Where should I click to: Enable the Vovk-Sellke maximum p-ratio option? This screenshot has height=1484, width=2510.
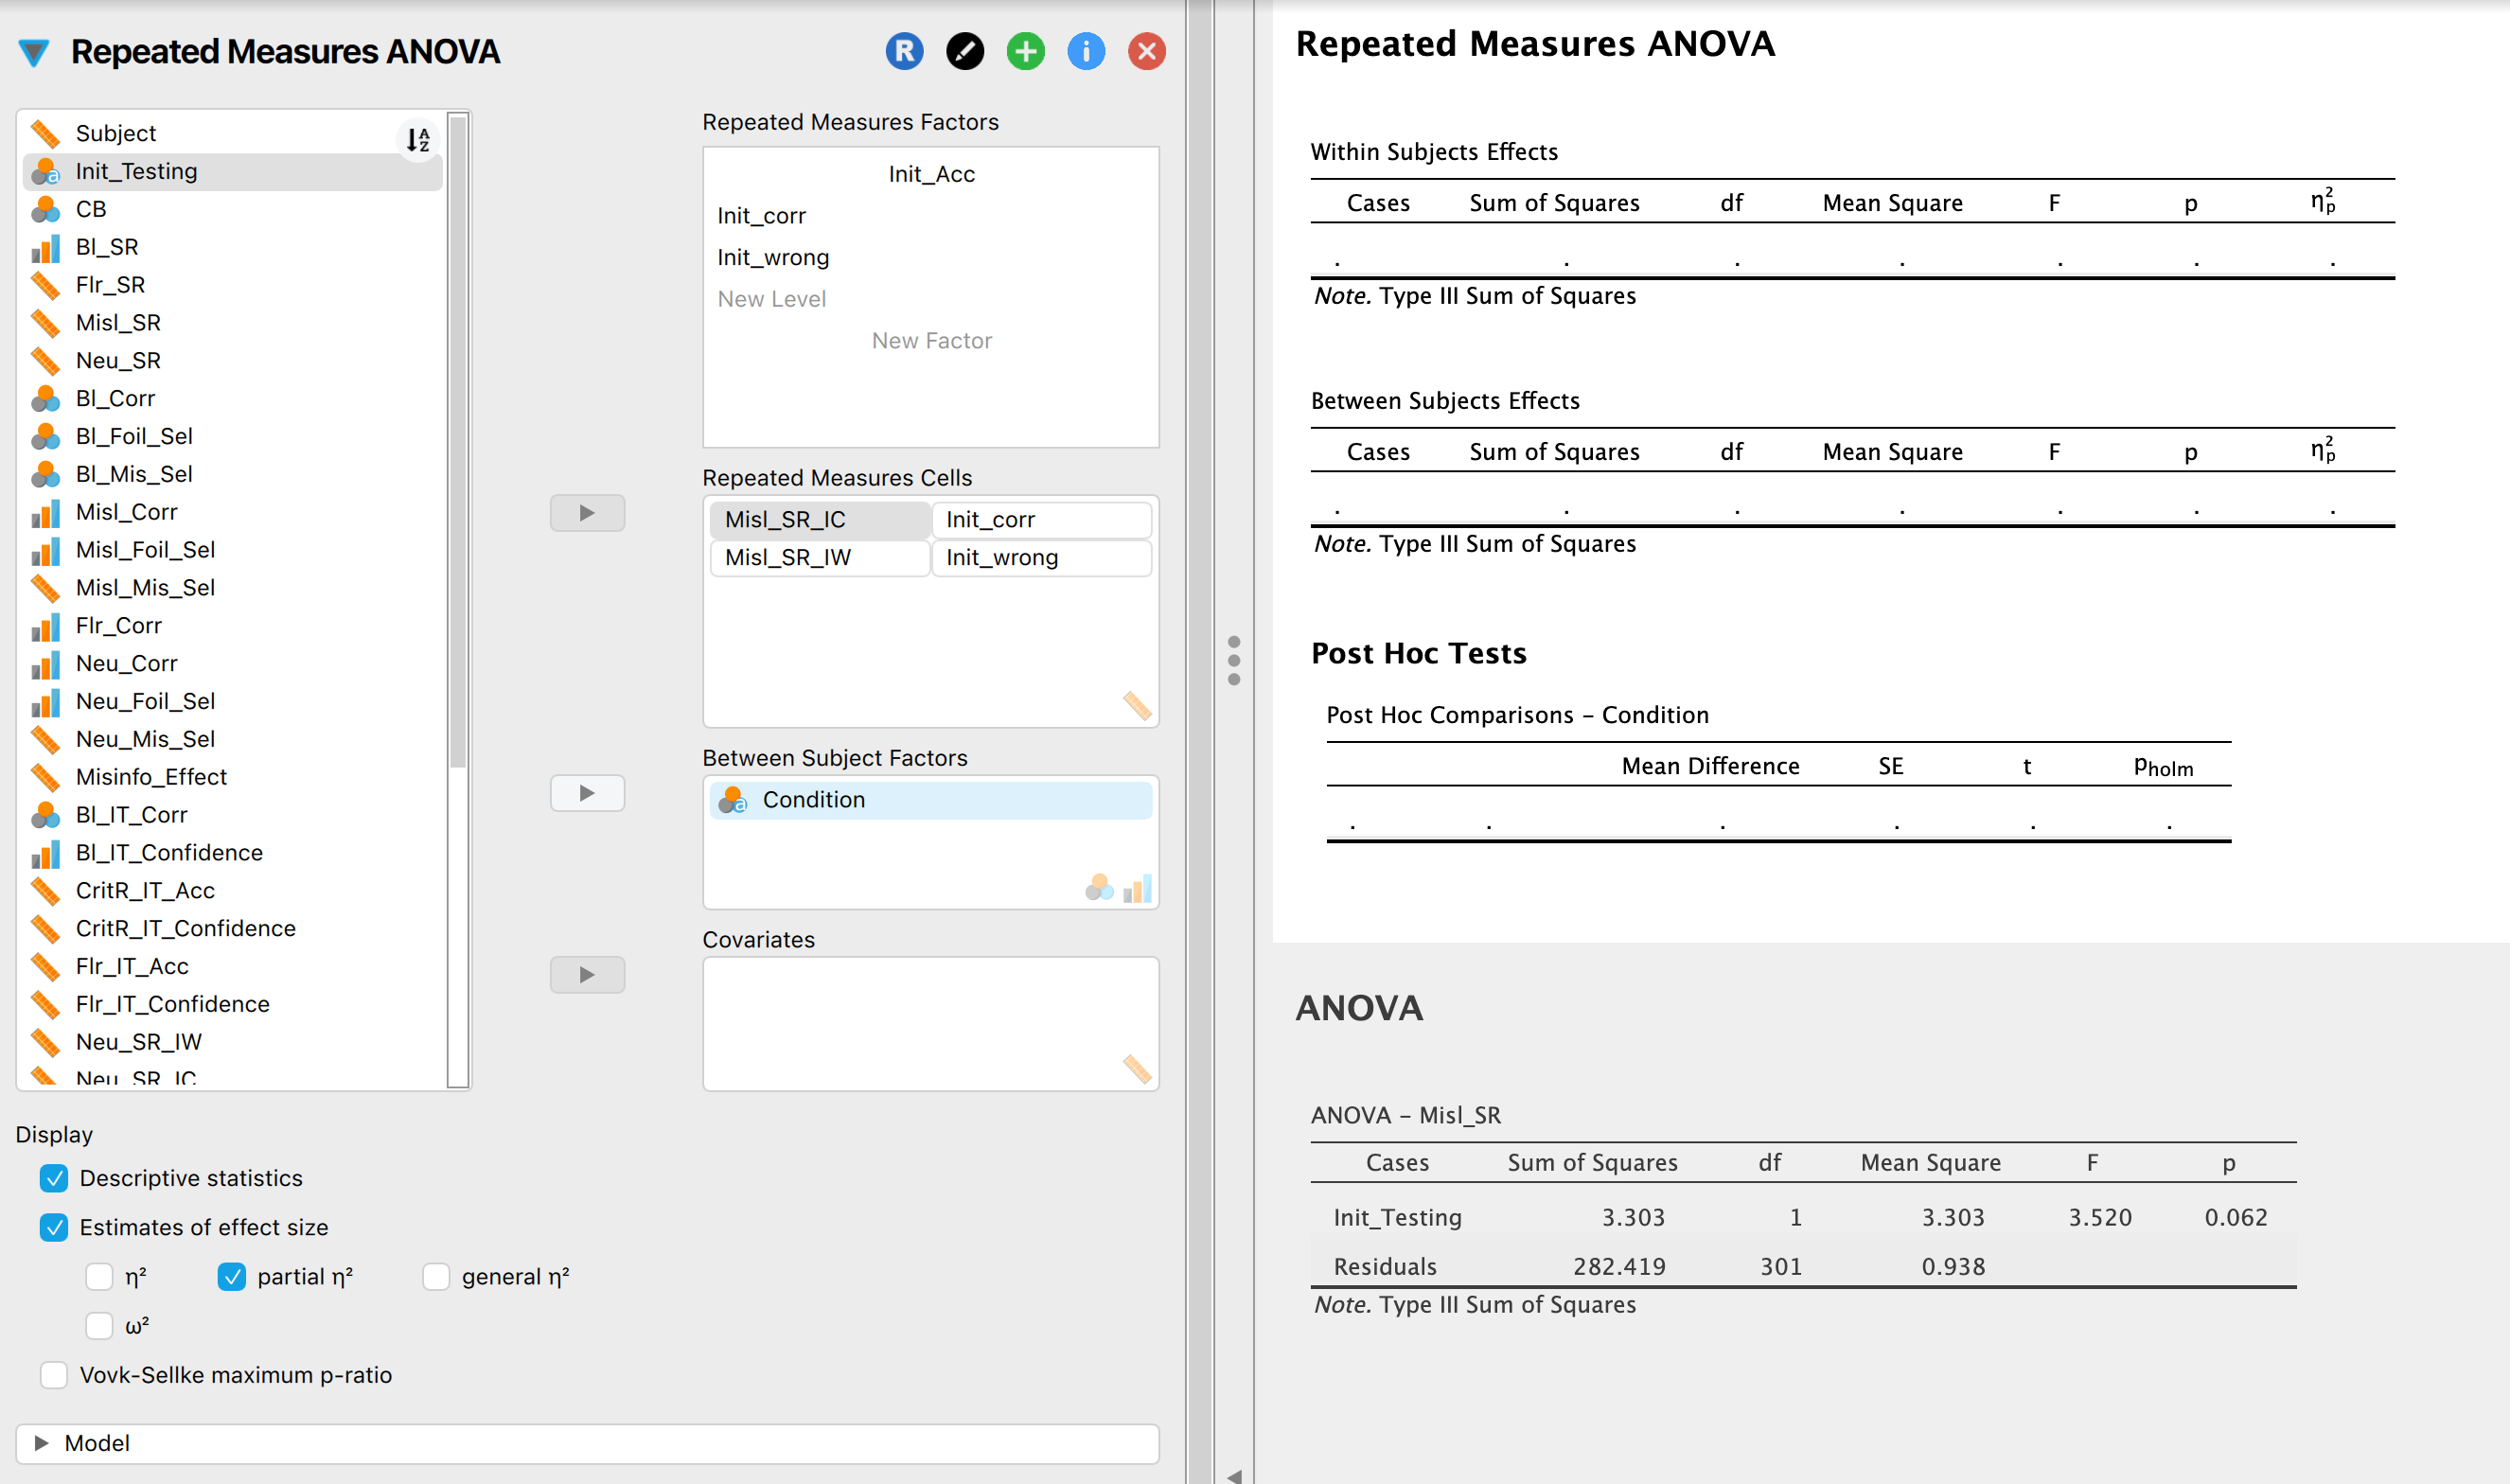[x=53, y=1375]
